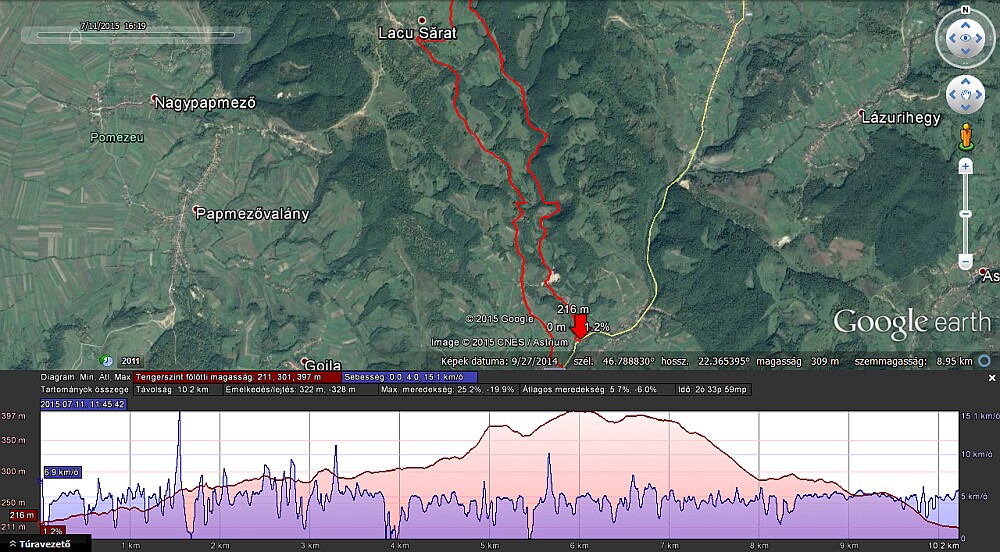This screenshot has height=552, width=1000.
Task: Close the elevation profile panel
Action: pyautogui.click(x=991, y=378)
